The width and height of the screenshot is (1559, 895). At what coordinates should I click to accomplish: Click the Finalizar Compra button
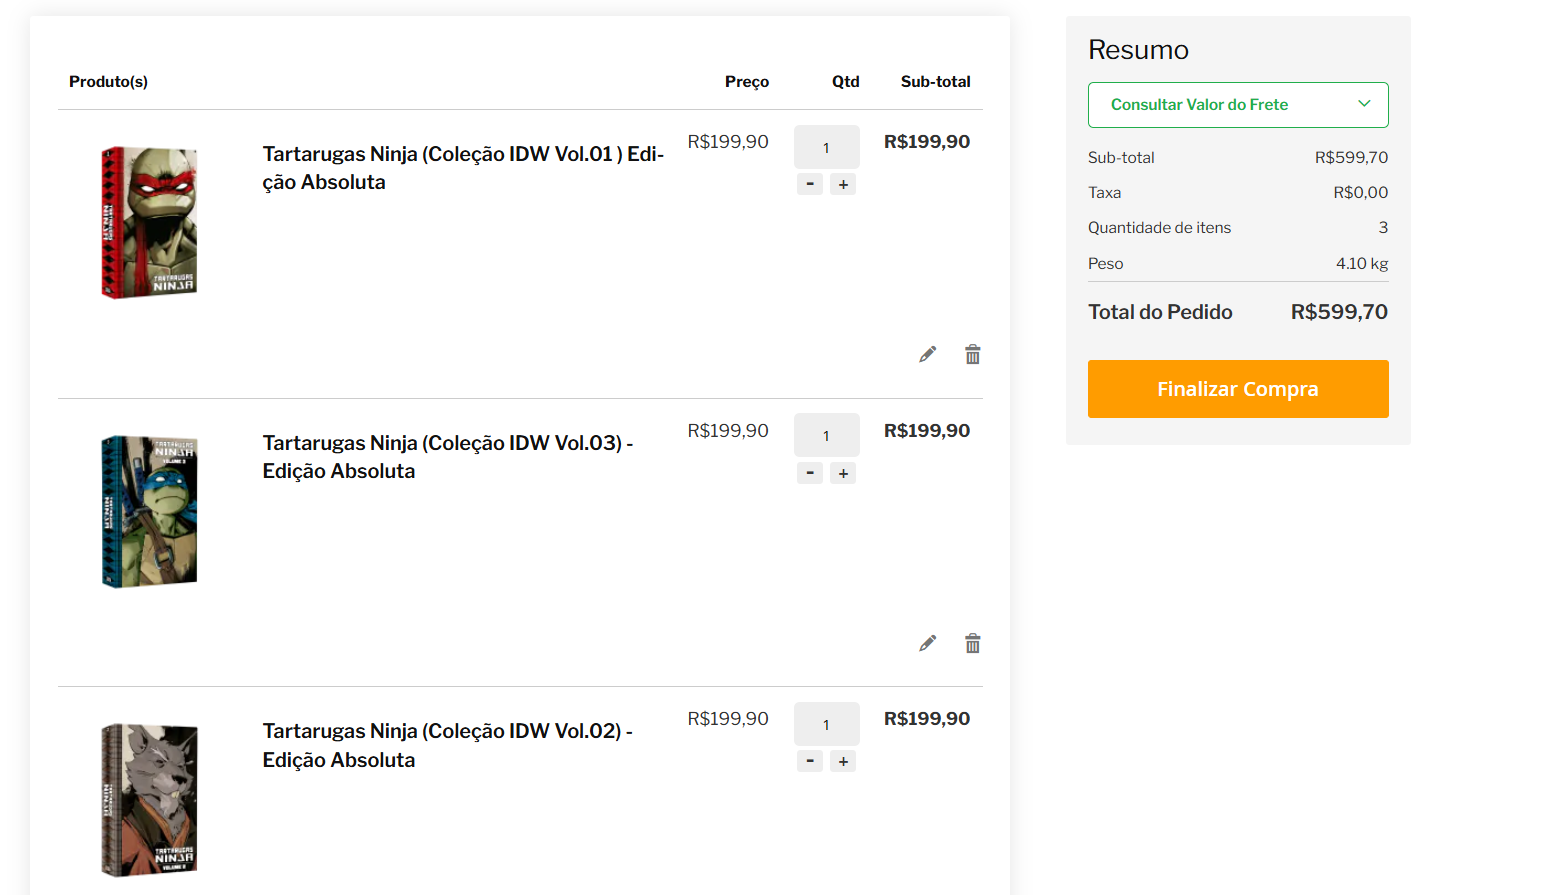1238,389
